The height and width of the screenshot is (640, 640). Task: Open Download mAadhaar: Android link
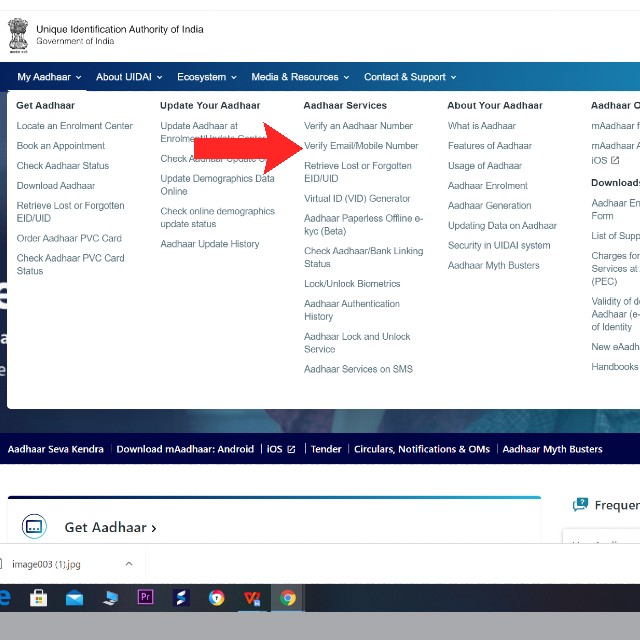pyautogui.click(x=185, y=449)
